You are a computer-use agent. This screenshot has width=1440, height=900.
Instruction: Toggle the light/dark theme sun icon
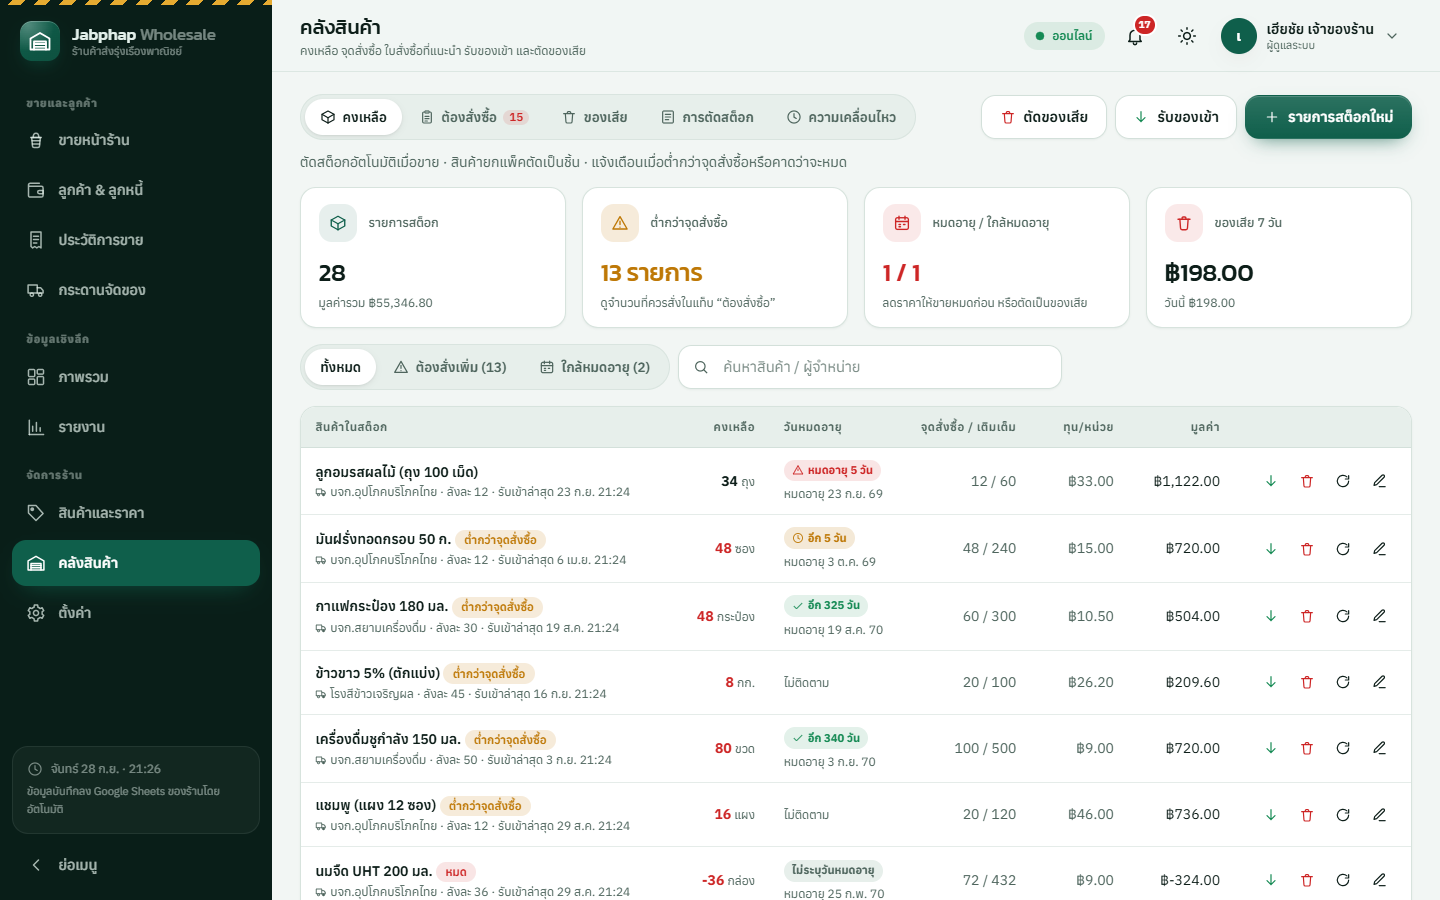[1187, 36]
